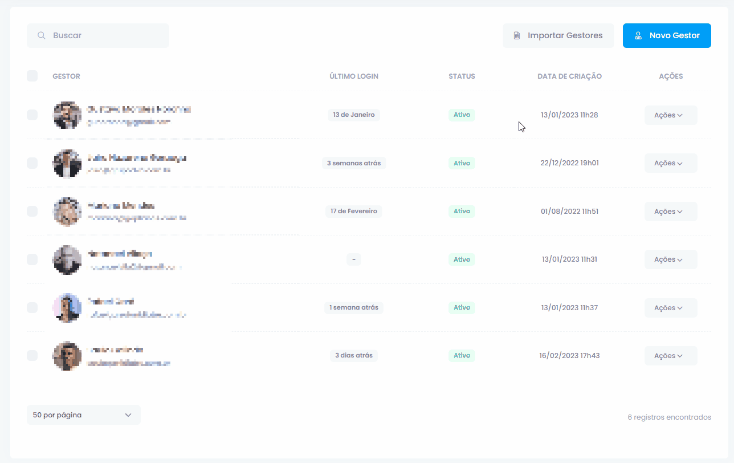Click Novo Gestor button
This screenshot has width=734, height=463.
coord(667,36)
